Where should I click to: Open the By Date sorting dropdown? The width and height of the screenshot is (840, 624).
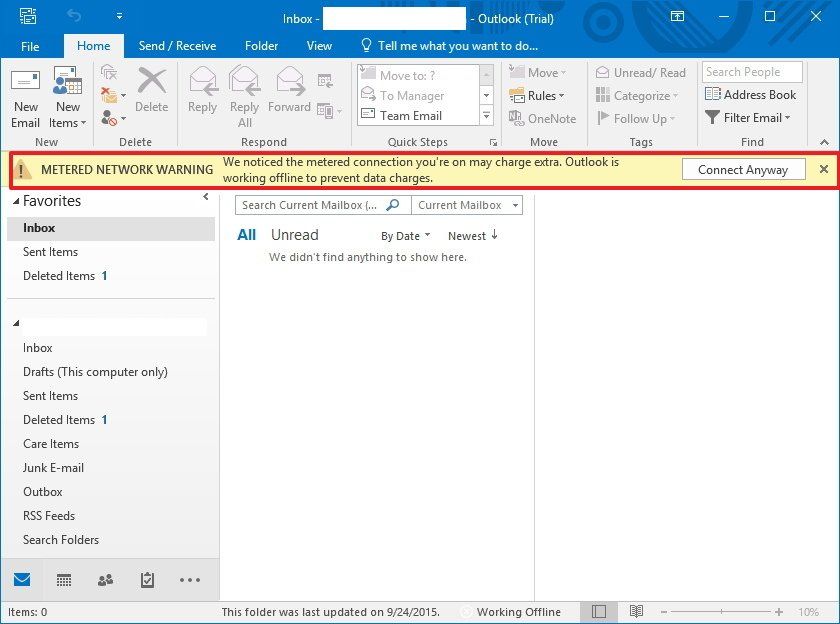click(x=404, y=235)
